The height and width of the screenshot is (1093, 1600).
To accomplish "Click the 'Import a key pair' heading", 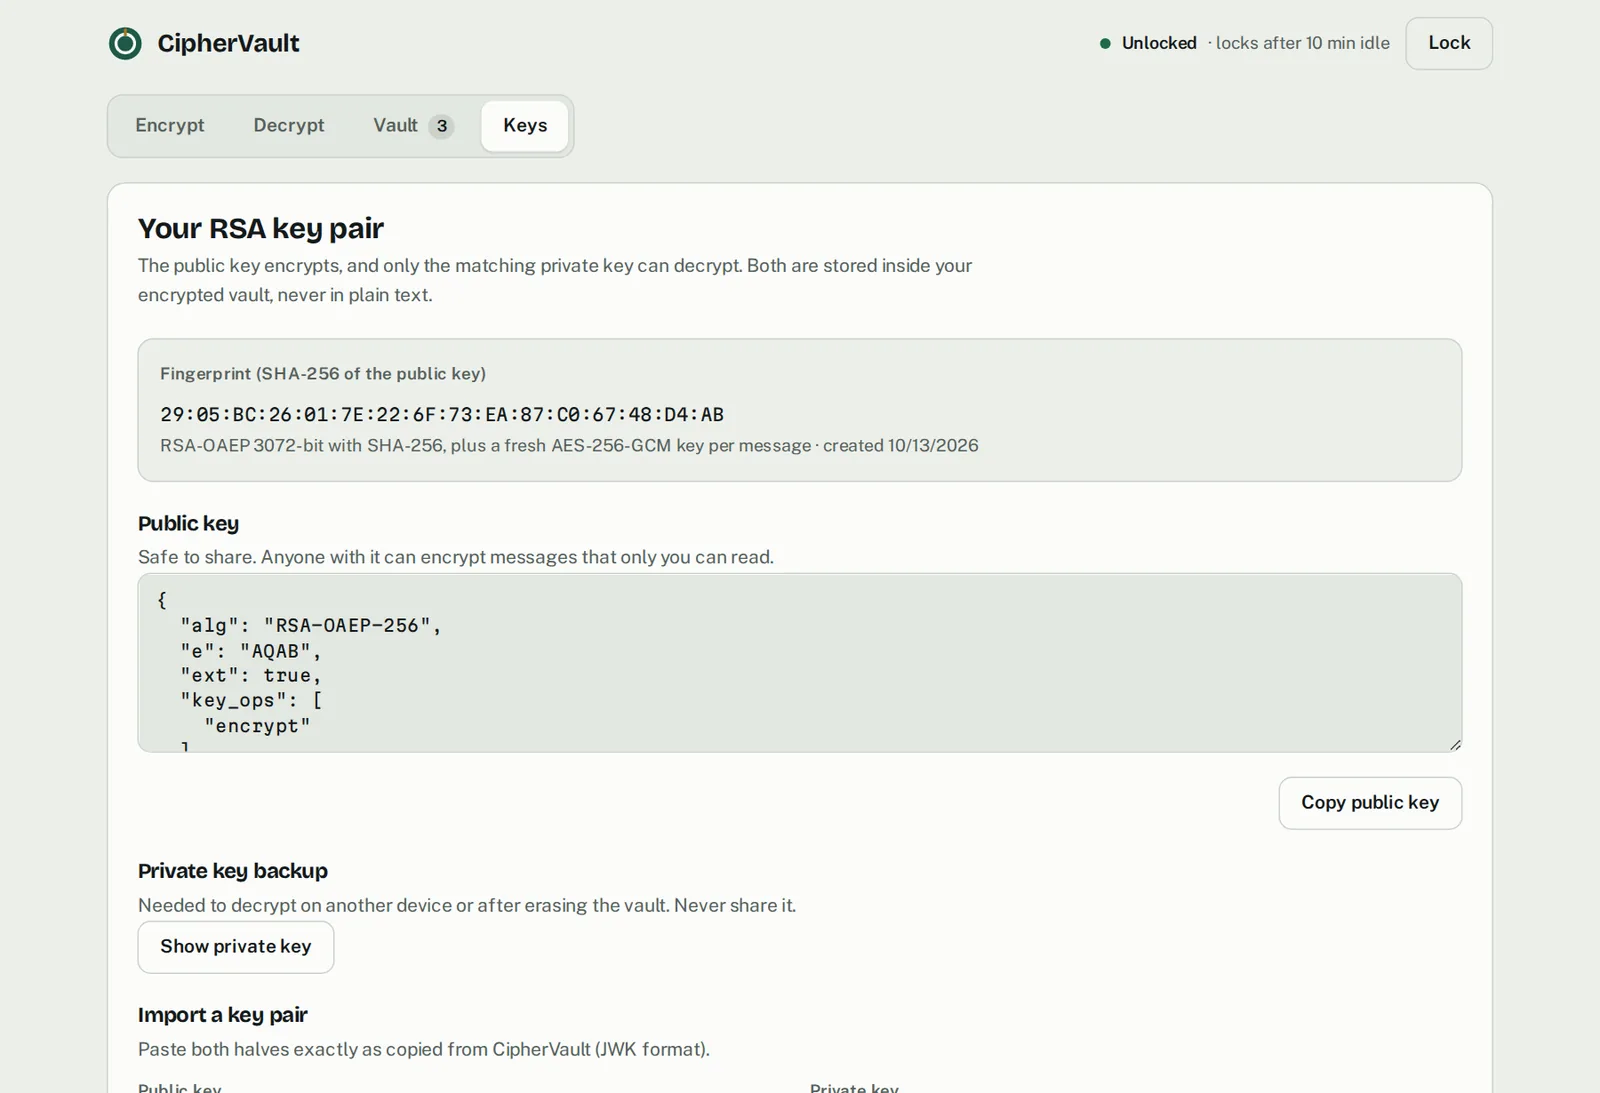I will coord(223,1015).
